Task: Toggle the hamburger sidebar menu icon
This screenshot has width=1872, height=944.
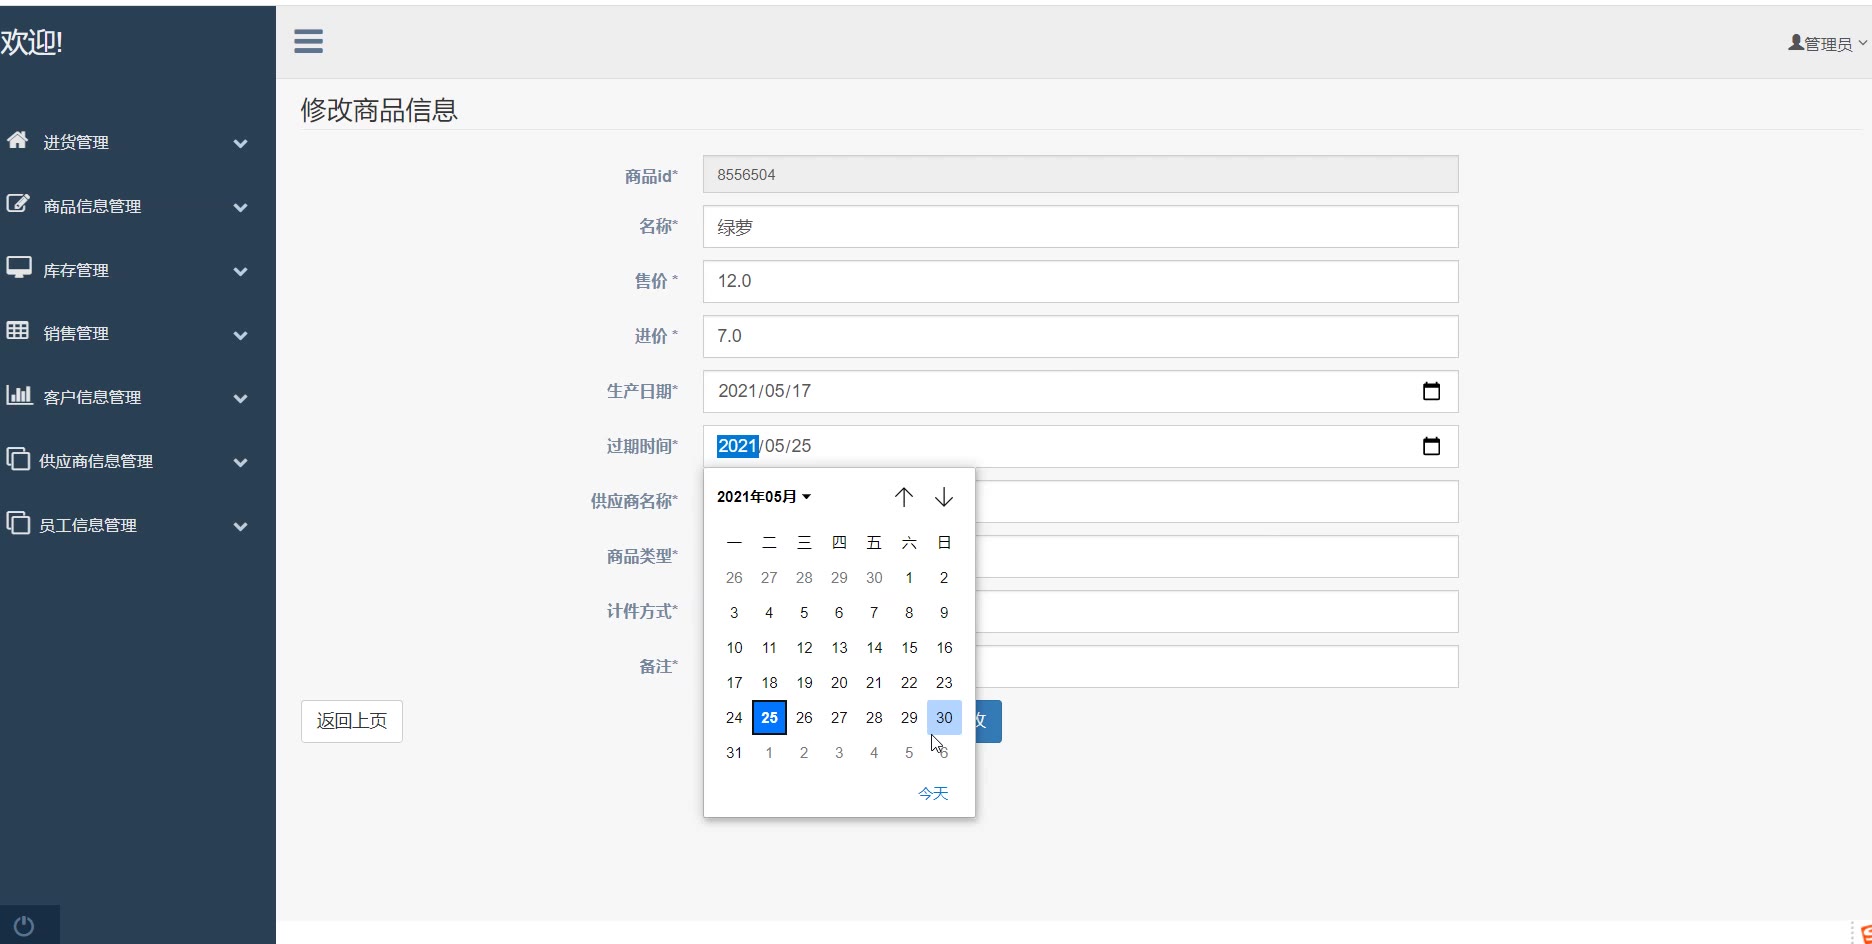Action: point(308,41)
